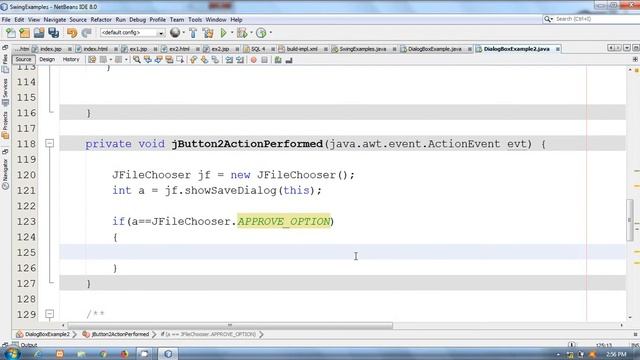Screen dimensions: 640x360
Task: Click the New Project toolbar icon
Action: coord(25,33)
